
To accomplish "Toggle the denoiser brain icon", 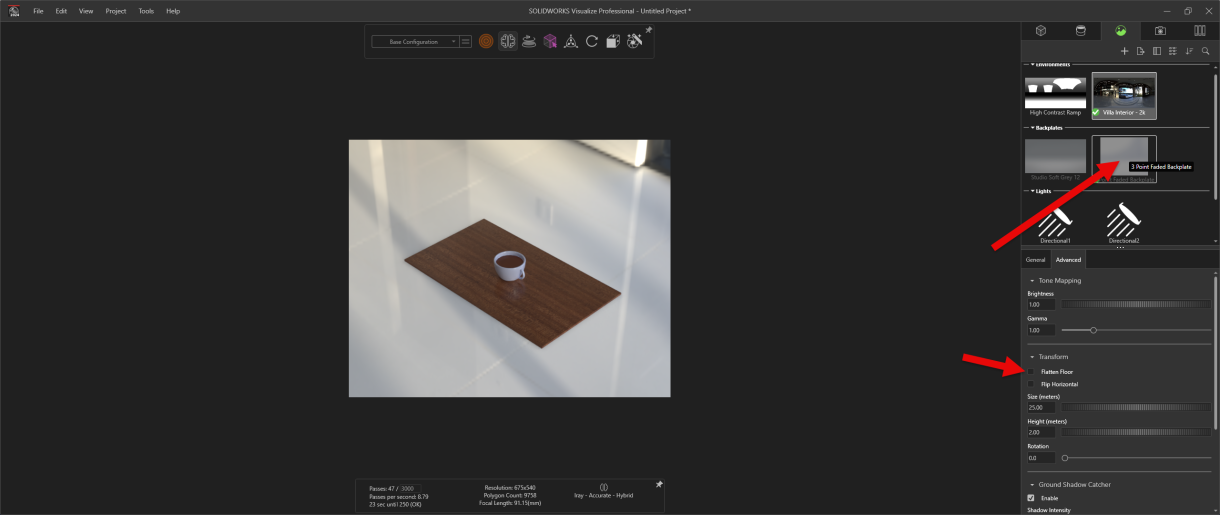I will tap(508, 42).
